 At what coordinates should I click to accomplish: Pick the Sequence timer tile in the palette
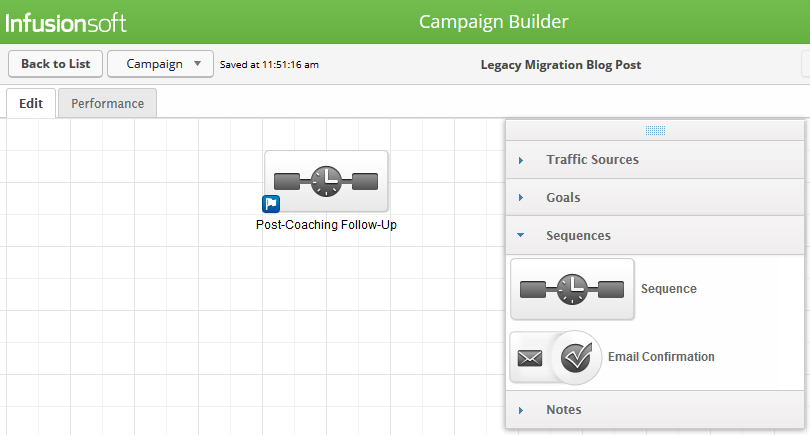pyautogui.click(x=572, y=289)
